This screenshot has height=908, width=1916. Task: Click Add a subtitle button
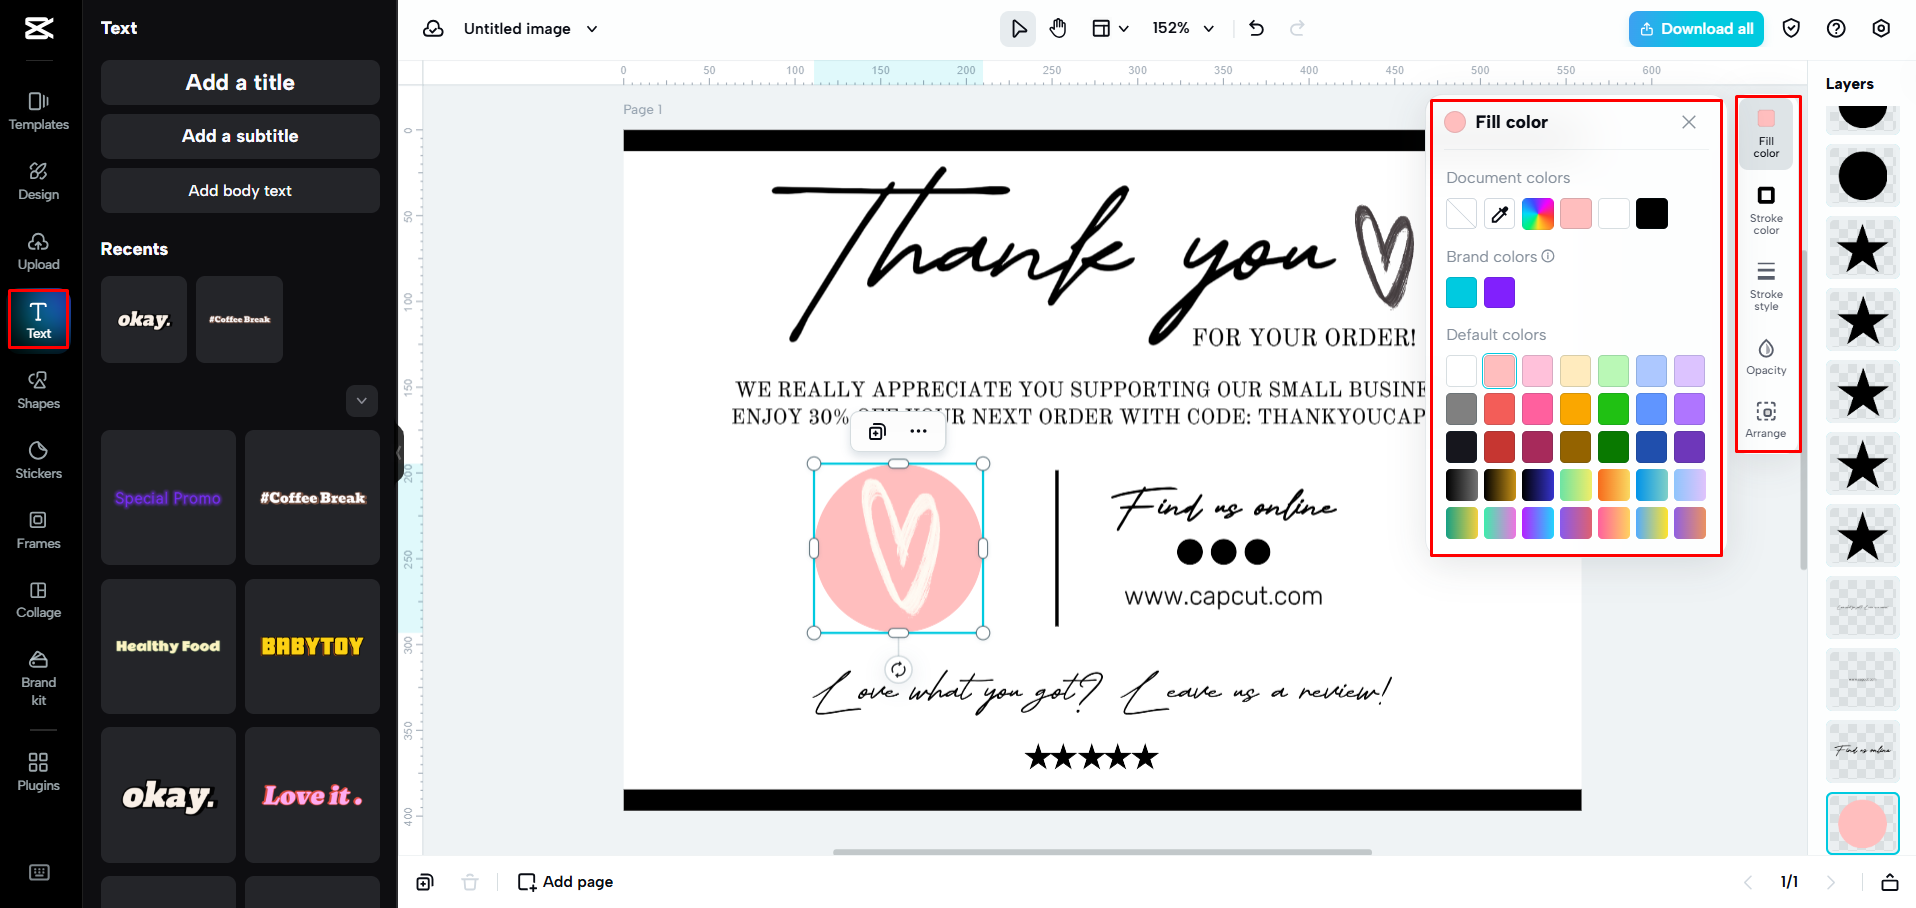tap(240, 136)
